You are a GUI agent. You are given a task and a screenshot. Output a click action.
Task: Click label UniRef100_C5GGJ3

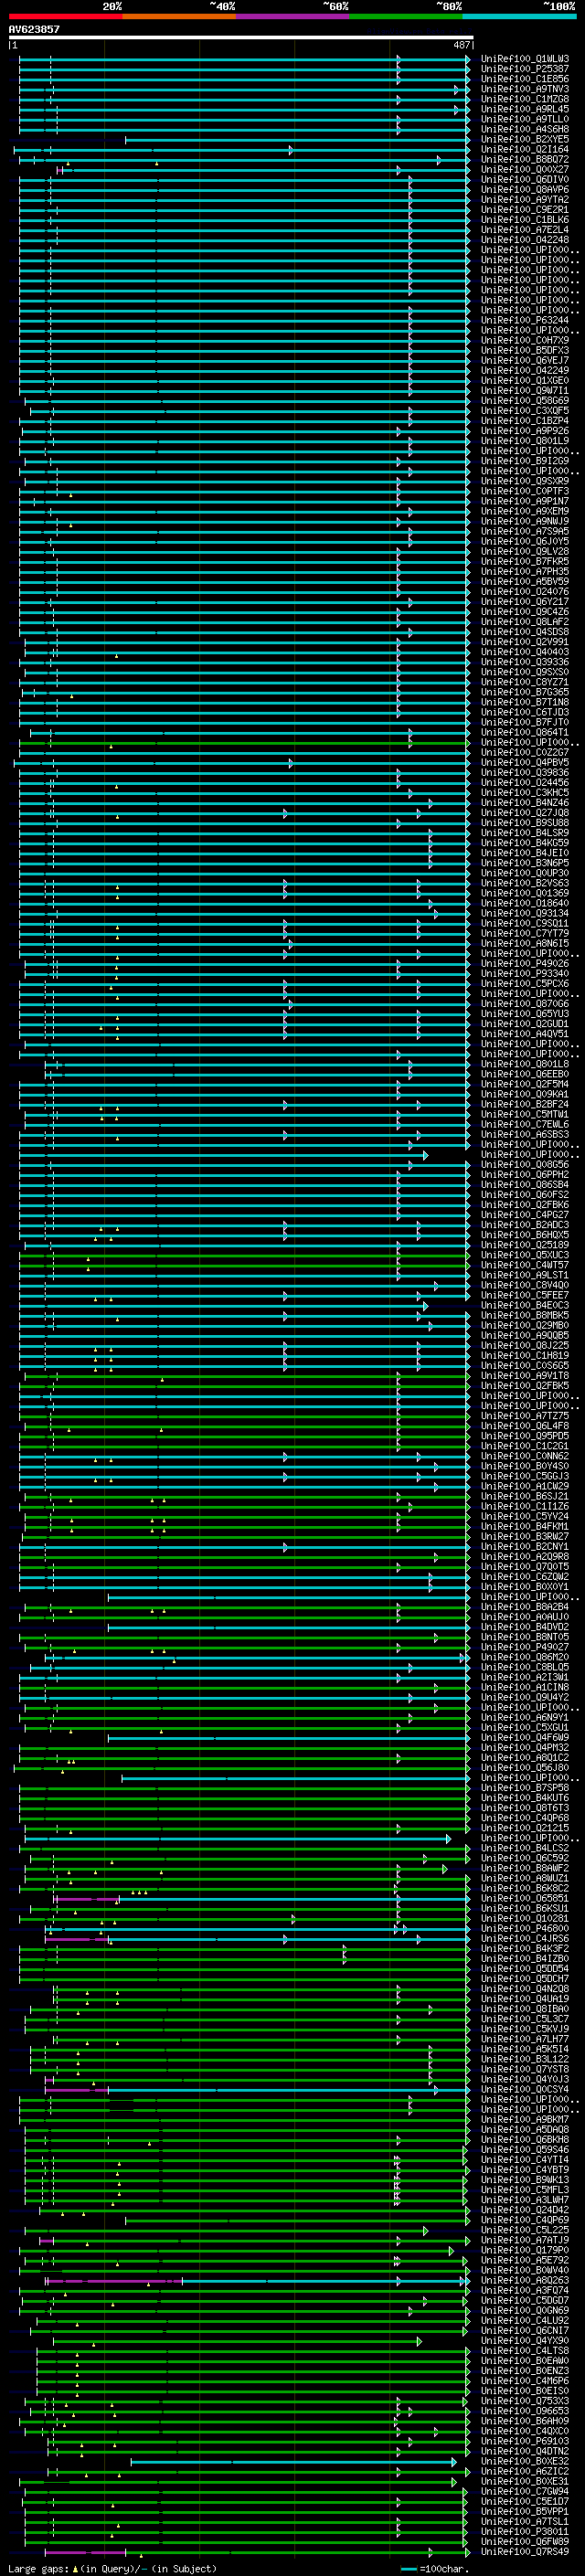[x=525, y=1475]
